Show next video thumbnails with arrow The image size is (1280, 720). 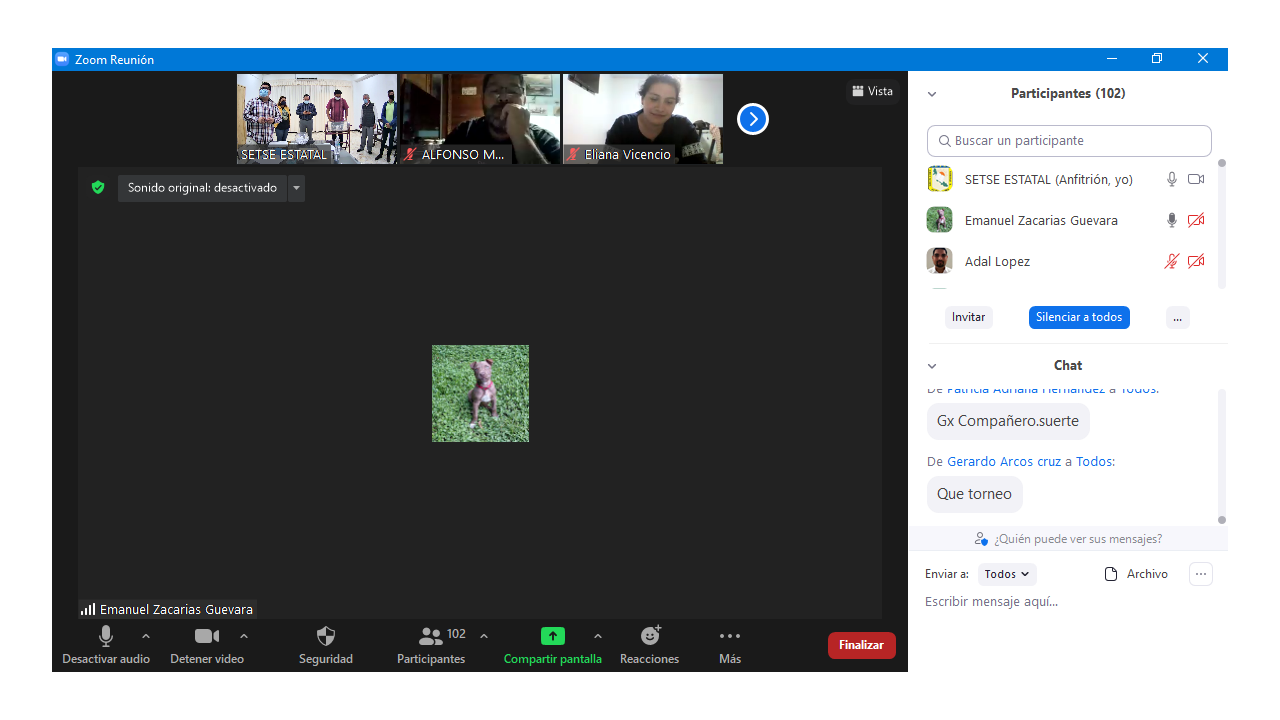tap(752, 119)
